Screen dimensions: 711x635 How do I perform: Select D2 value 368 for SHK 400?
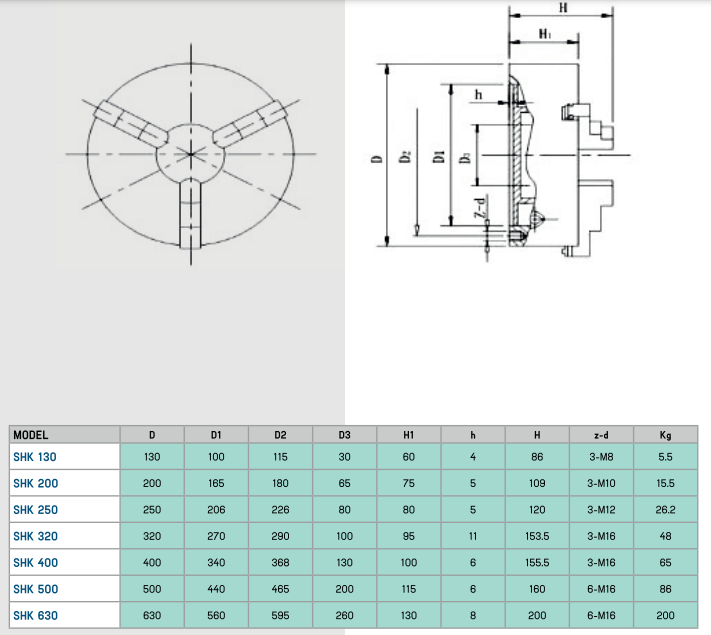pos(280,562)
